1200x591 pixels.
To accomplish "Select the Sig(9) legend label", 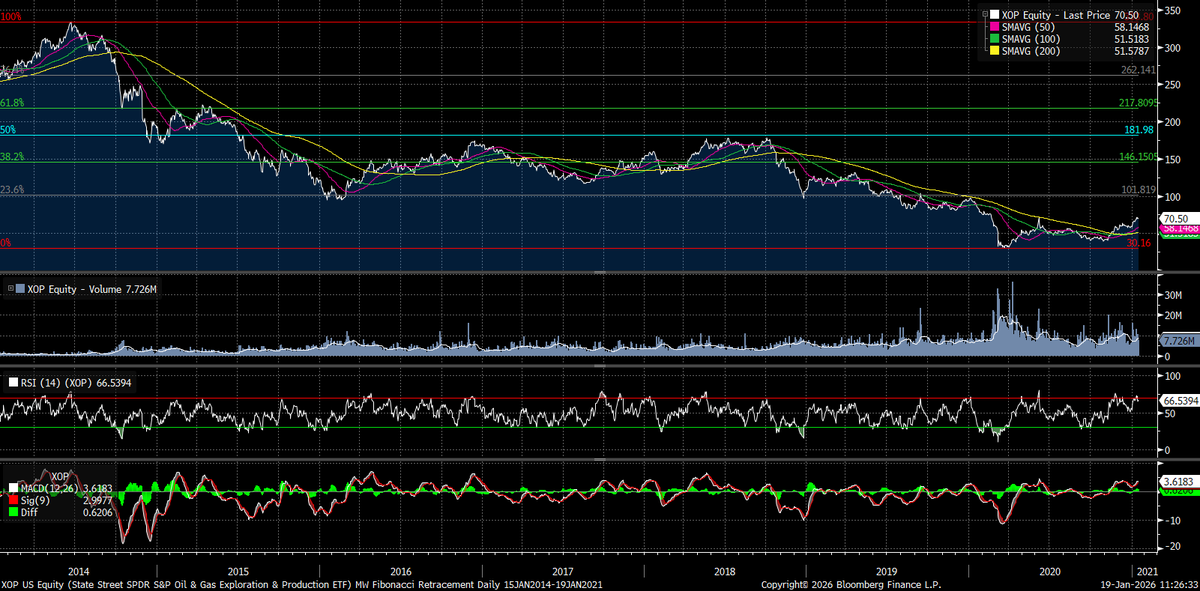I will tap(34, 499).
